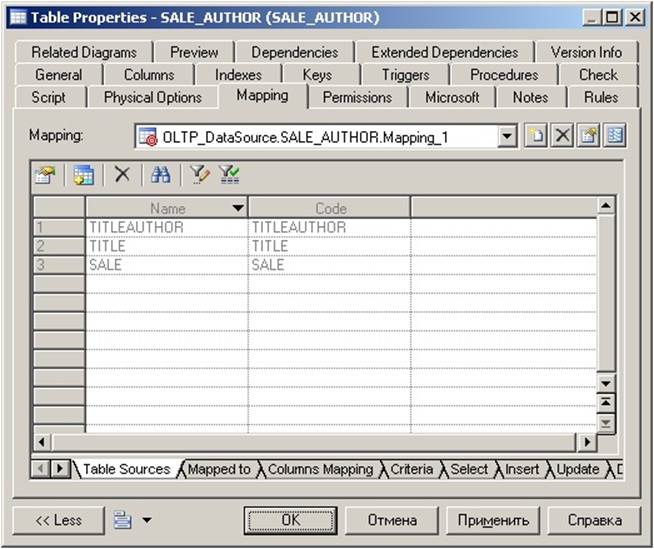Click the OK button
Image resolution: width=654 pixels, height=549 pixels.
click(x=291, y=520)
